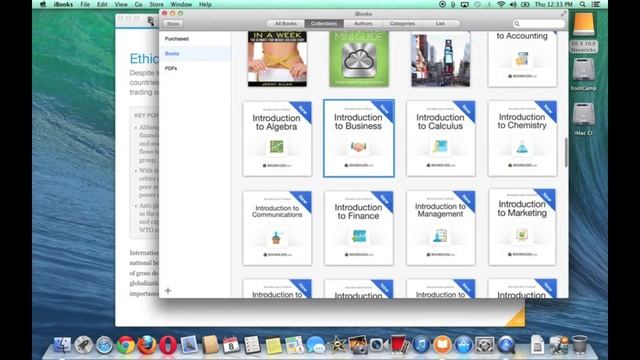Open the Help menu
640x360 pixels.
(x=205, y=4)
